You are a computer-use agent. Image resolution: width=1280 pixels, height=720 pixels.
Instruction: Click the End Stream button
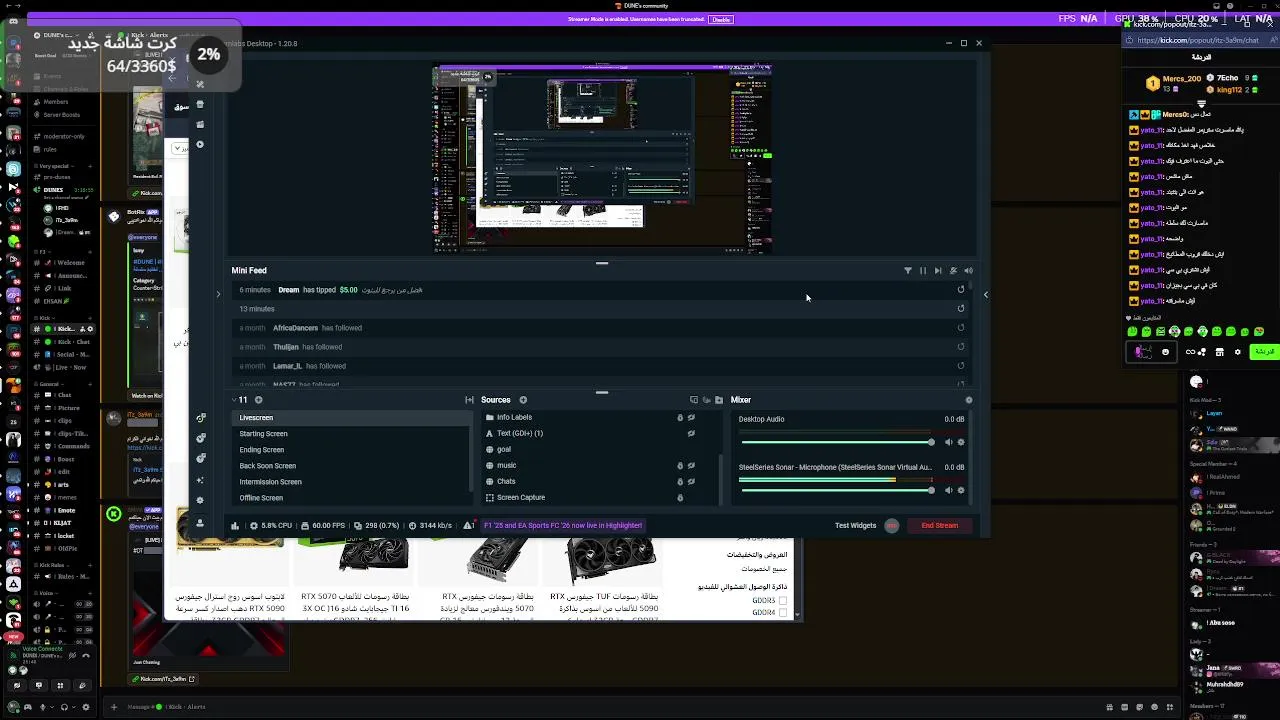click(939, 525)
